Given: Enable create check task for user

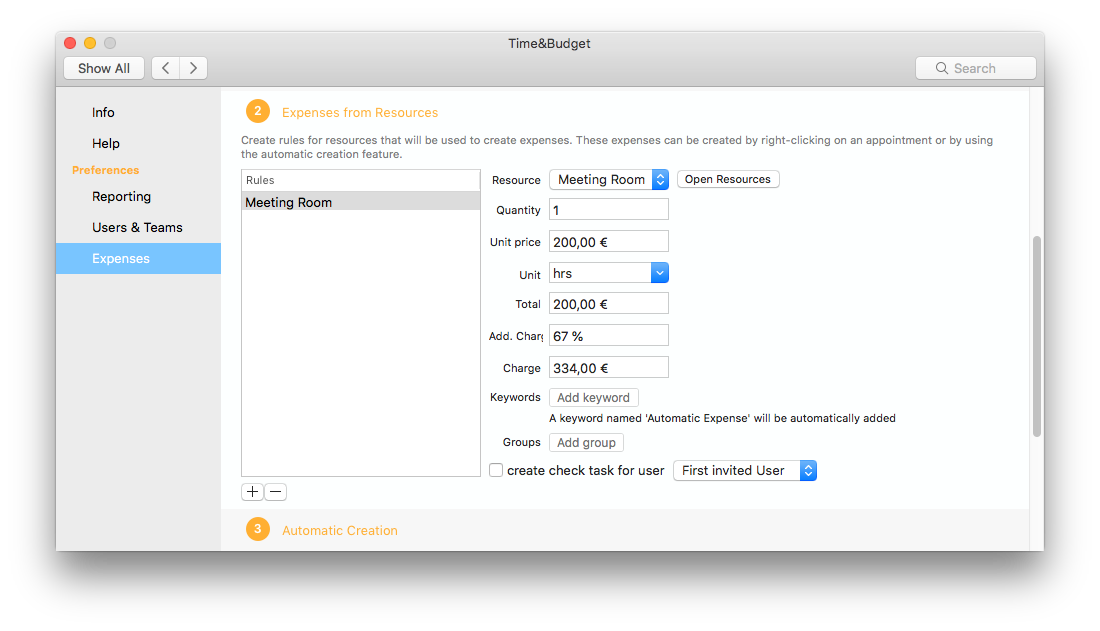Looking at the screenshot, I should click(496, 470).
